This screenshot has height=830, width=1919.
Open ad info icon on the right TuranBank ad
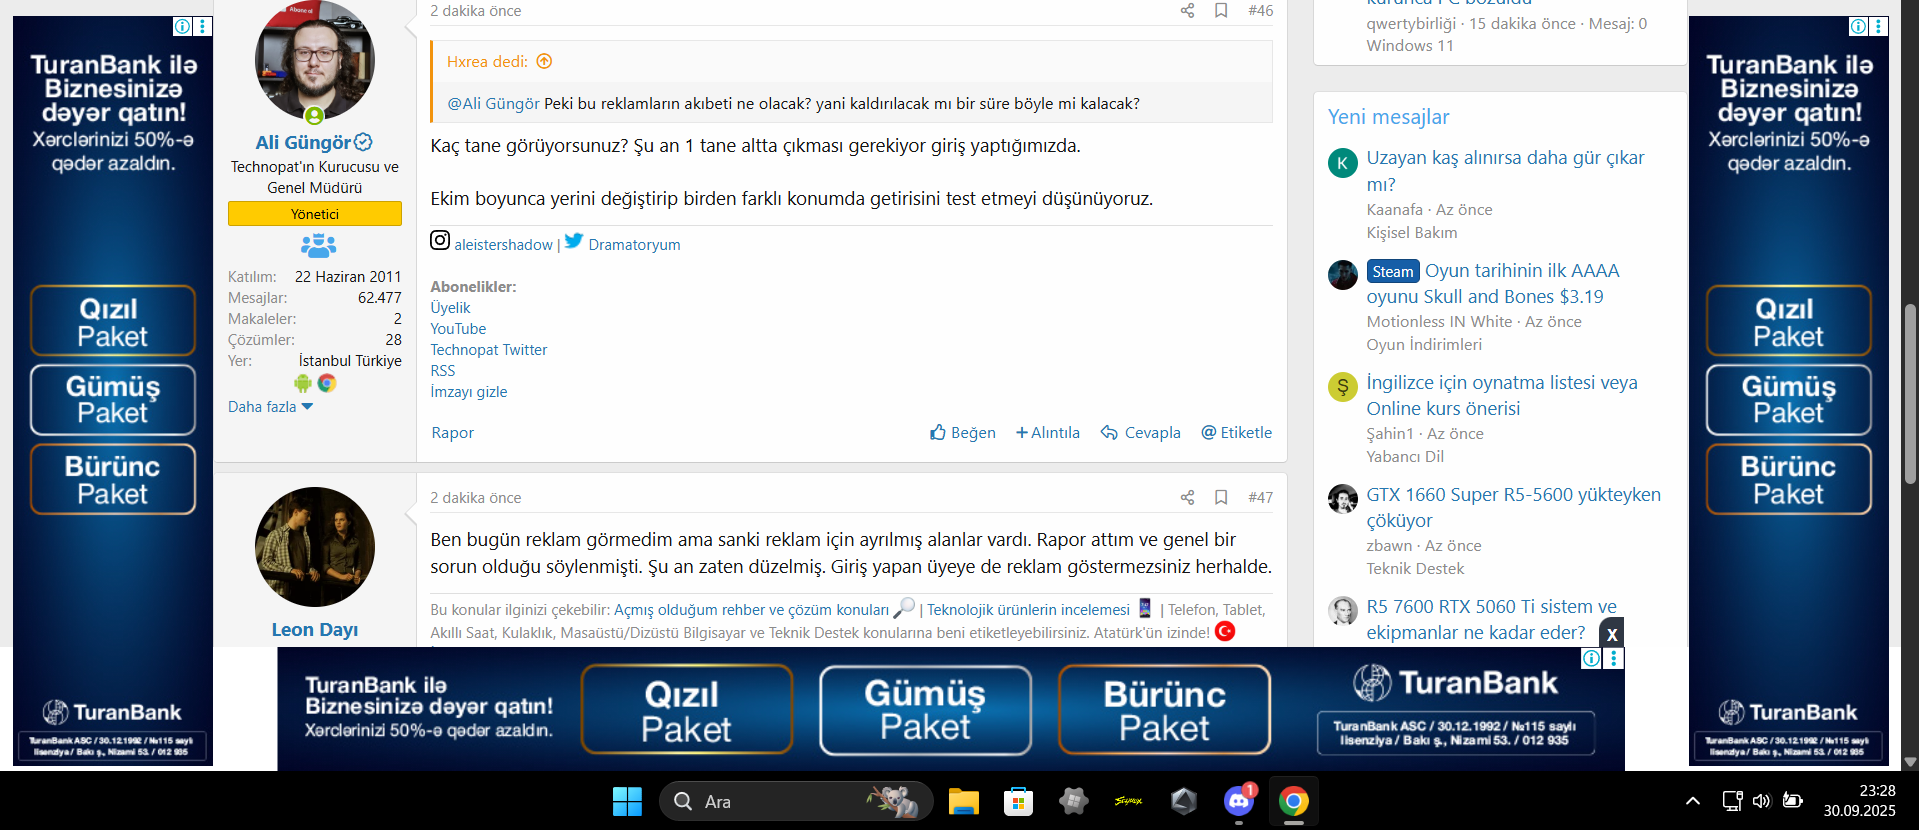click(1858, 26)
